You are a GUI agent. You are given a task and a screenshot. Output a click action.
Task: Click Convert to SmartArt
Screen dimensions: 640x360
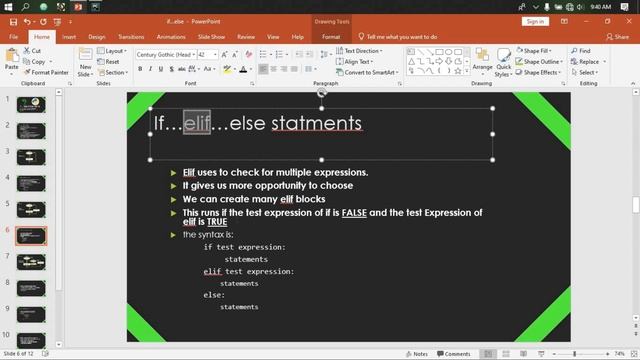pos(367,72)
